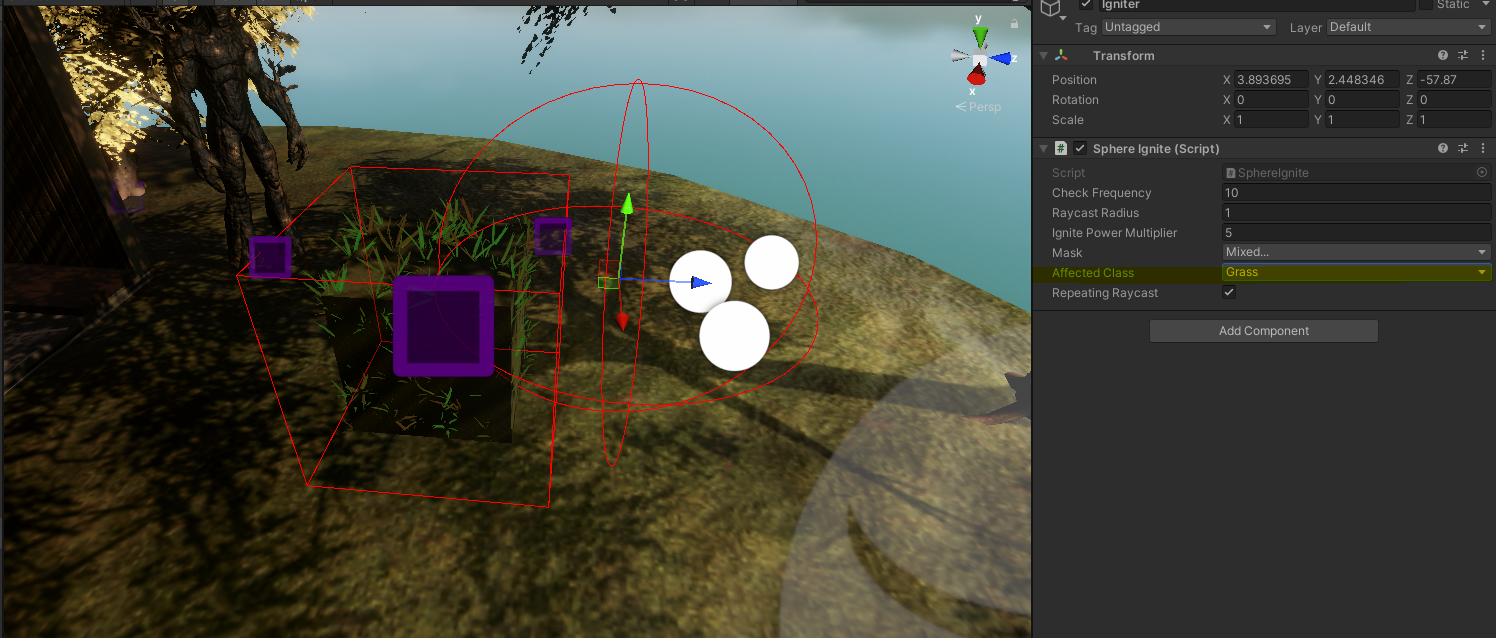Click the Sphere Ignite C# script icon
Image resolution: width=1496 pixels, height=638 pixels.
[x=1061, y=149]
